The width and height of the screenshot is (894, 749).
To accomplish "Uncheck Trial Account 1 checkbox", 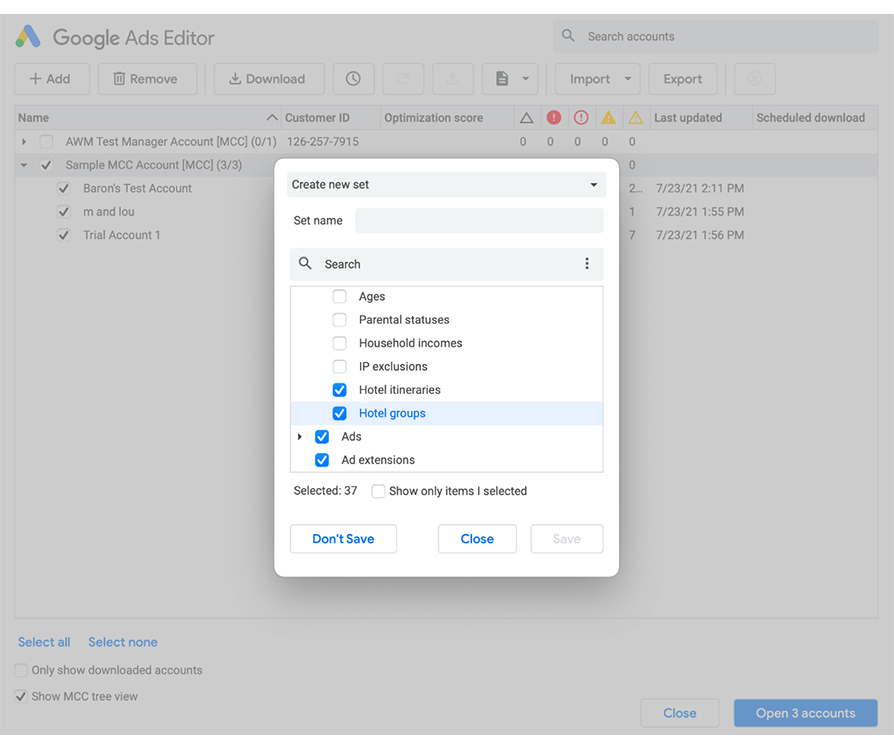I will point(64,235).
